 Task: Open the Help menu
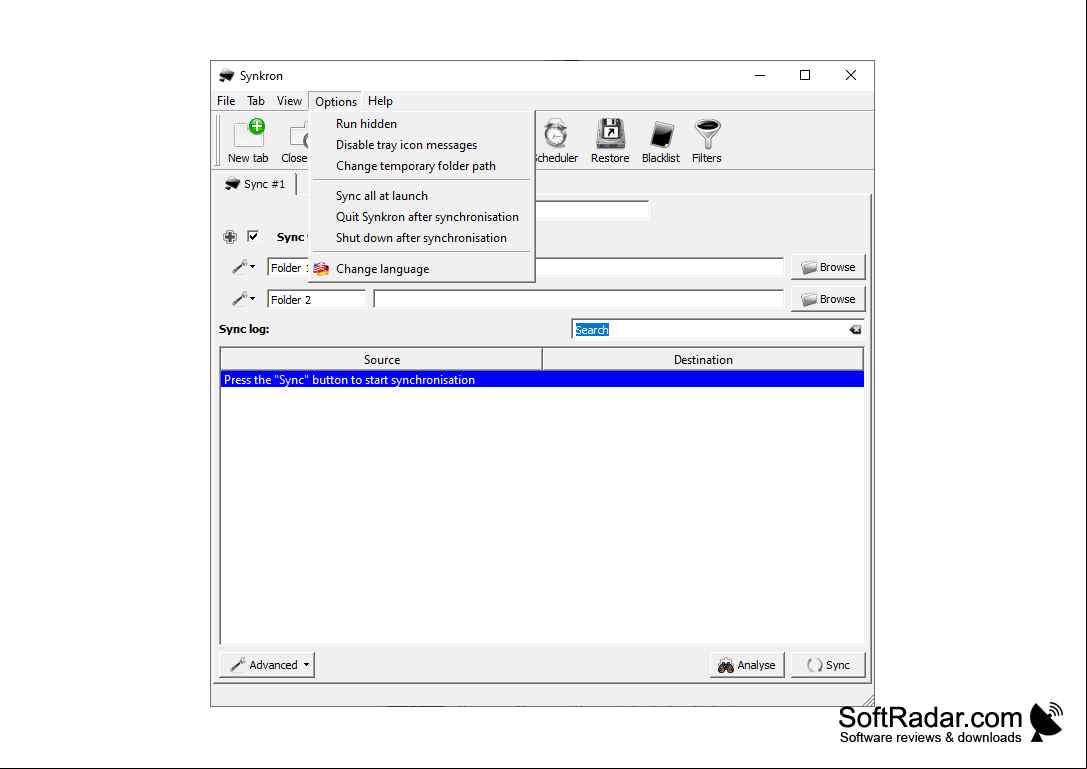click(380, 101)
